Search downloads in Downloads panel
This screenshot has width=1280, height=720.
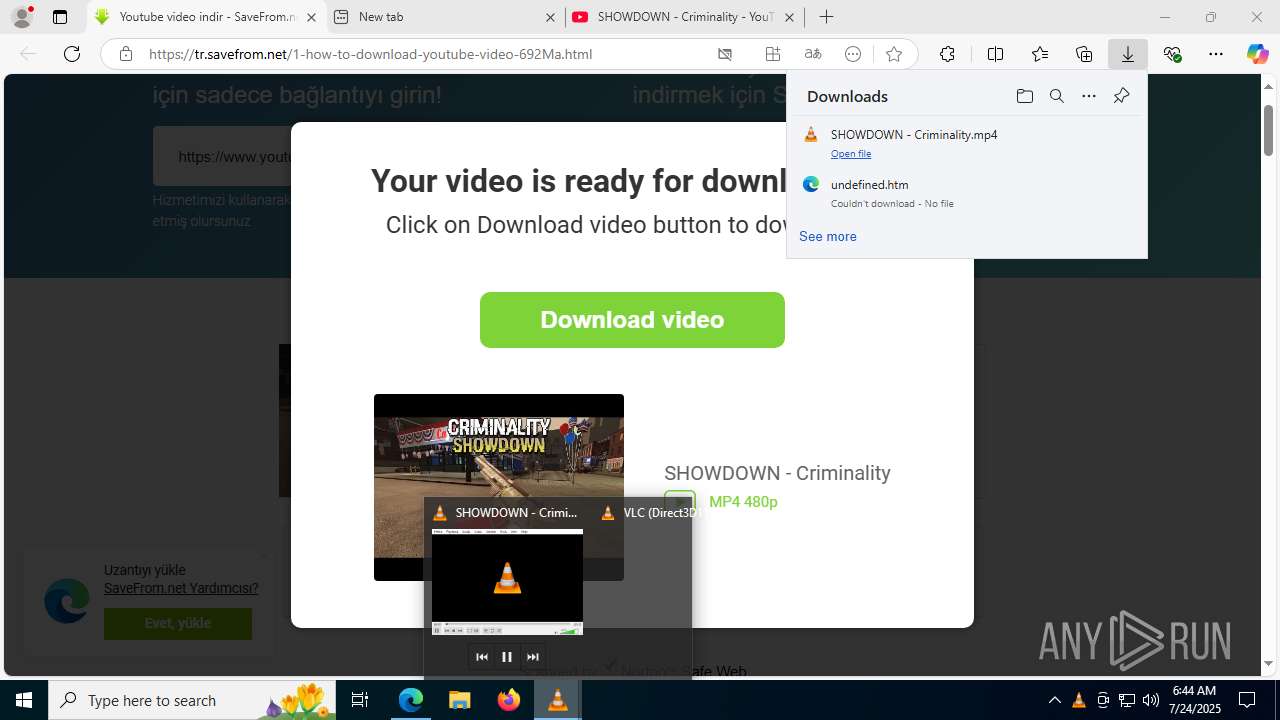pos(1056,96)
